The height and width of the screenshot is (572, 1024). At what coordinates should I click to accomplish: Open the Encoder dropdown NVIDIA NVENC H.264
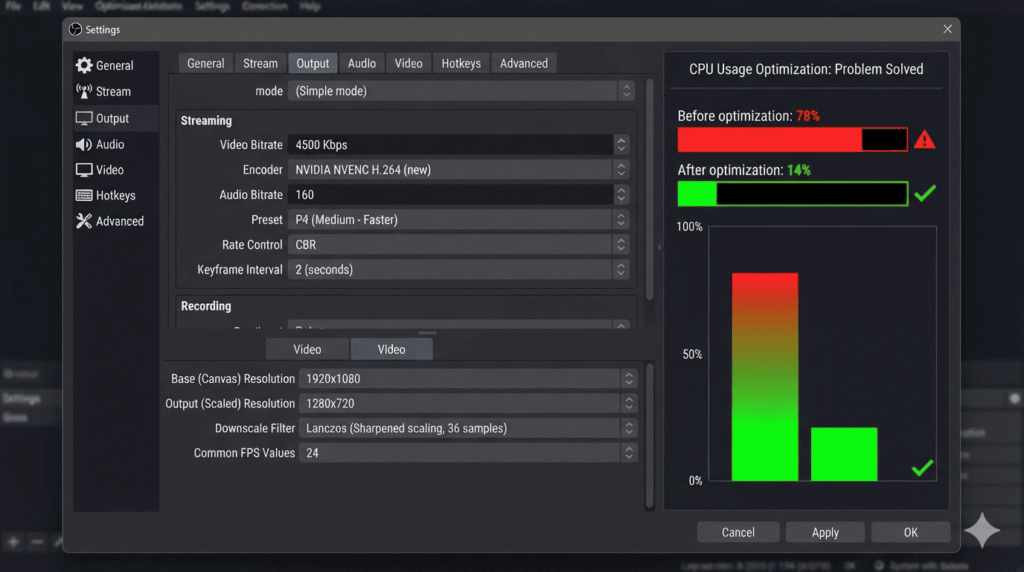coord(458,170)
